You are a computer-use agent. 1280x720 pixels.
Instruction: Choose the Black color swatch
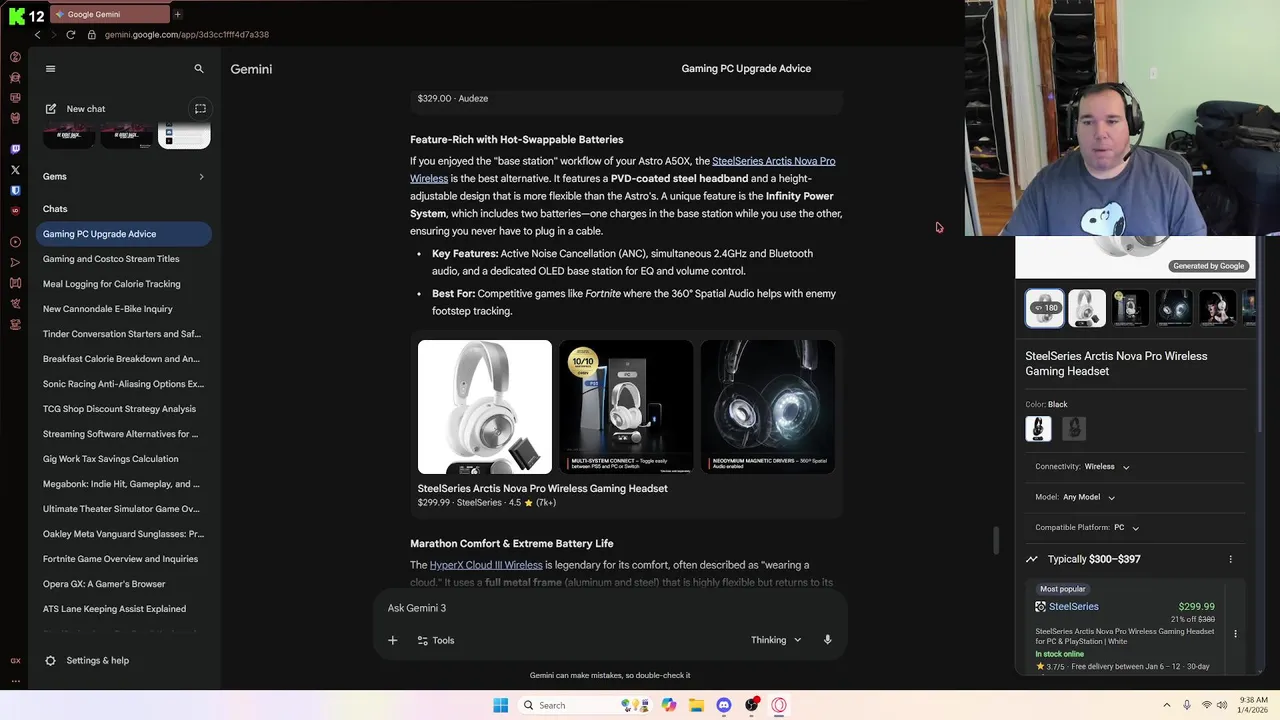click(1038, 428)
